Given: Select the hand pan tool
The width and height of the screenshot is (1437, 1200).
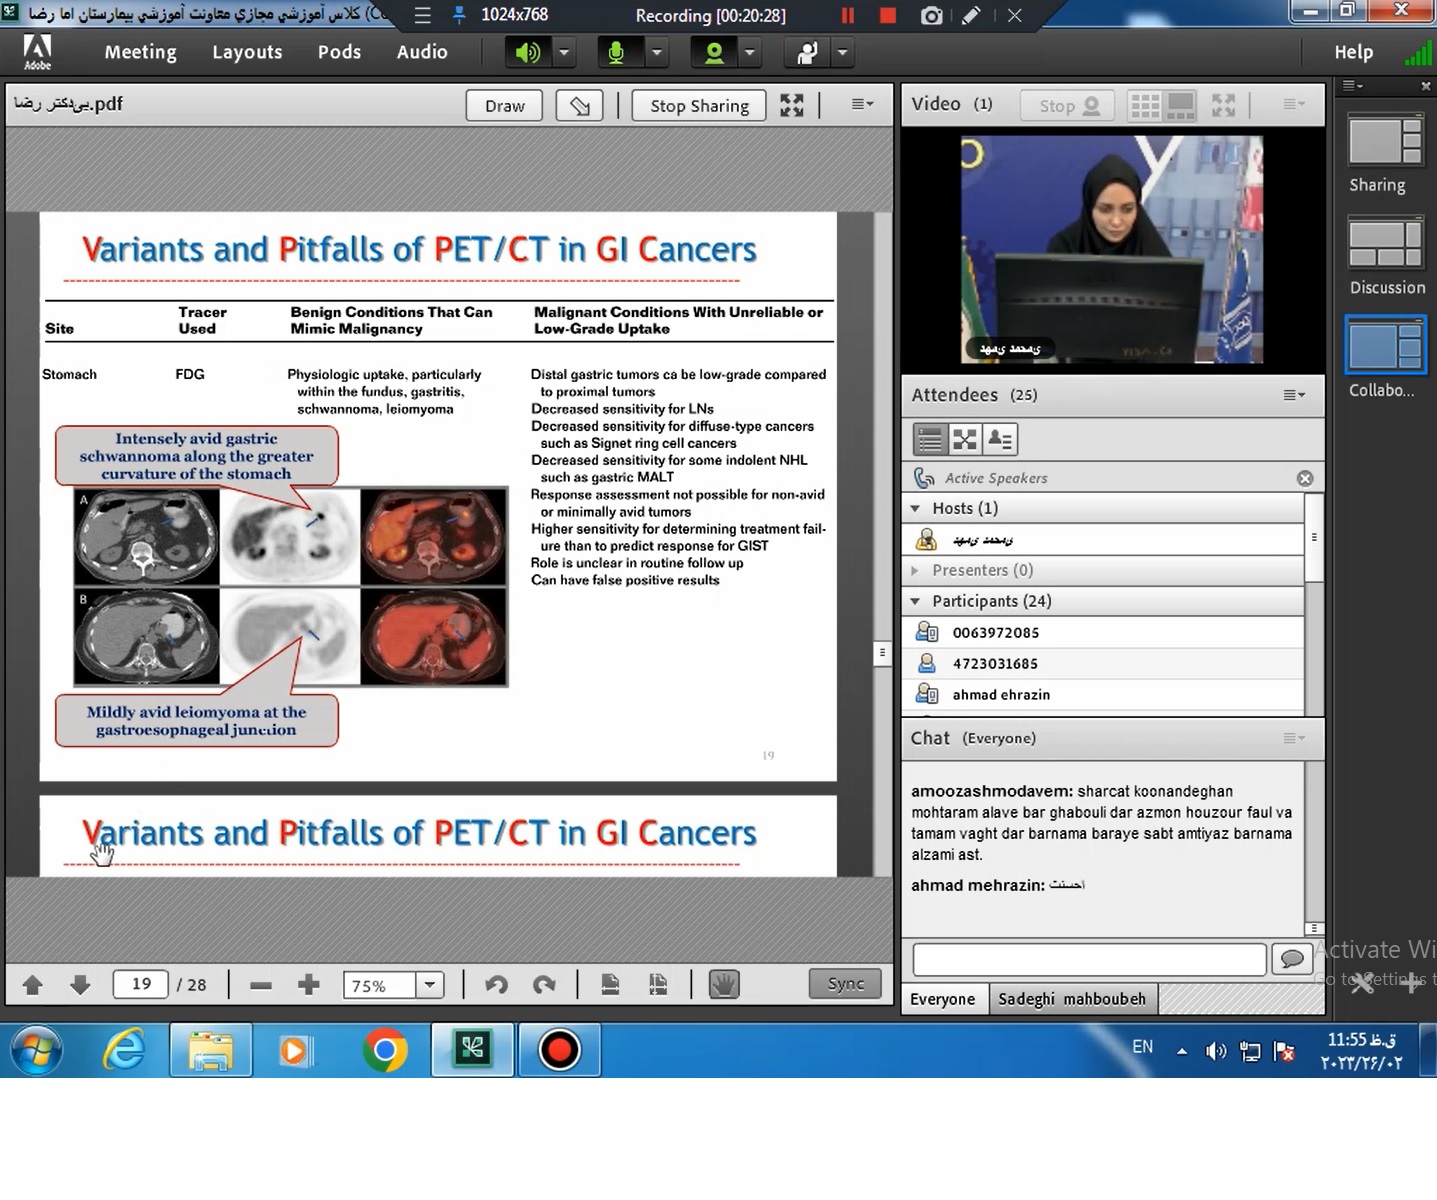Looking at the screenshot, I should [724, 985].
